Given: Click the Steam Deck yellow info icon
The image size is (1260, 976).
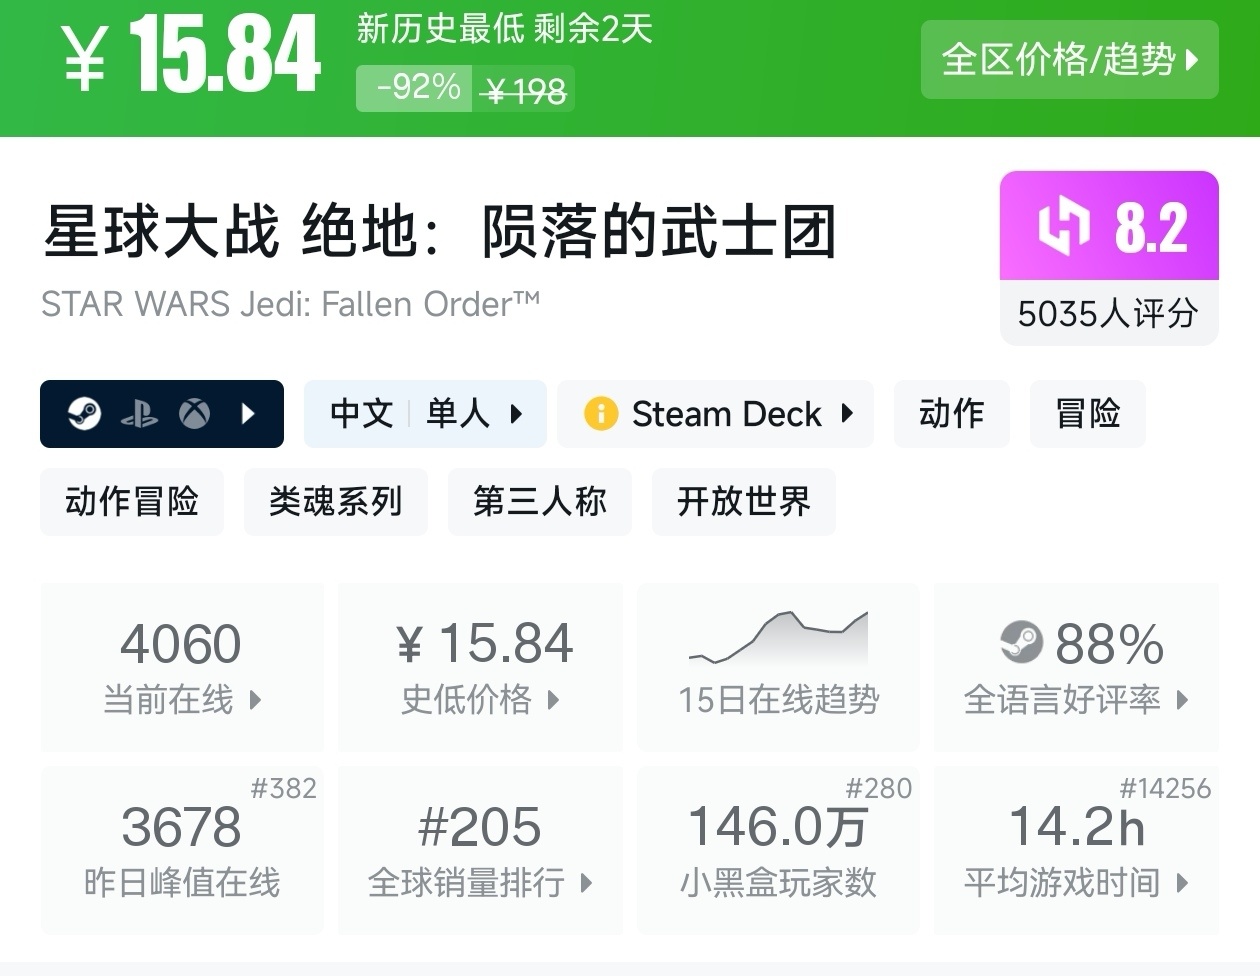Looking at the screenshot, I should click(x=600, y=413).
